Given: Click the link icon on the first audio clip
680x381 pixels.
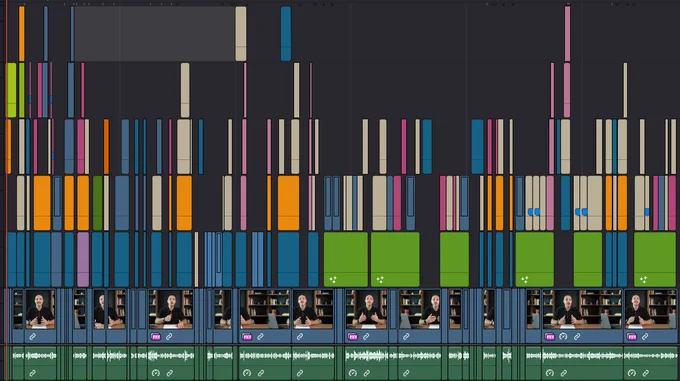Looking at the screenshot, I should click(33, 373).
